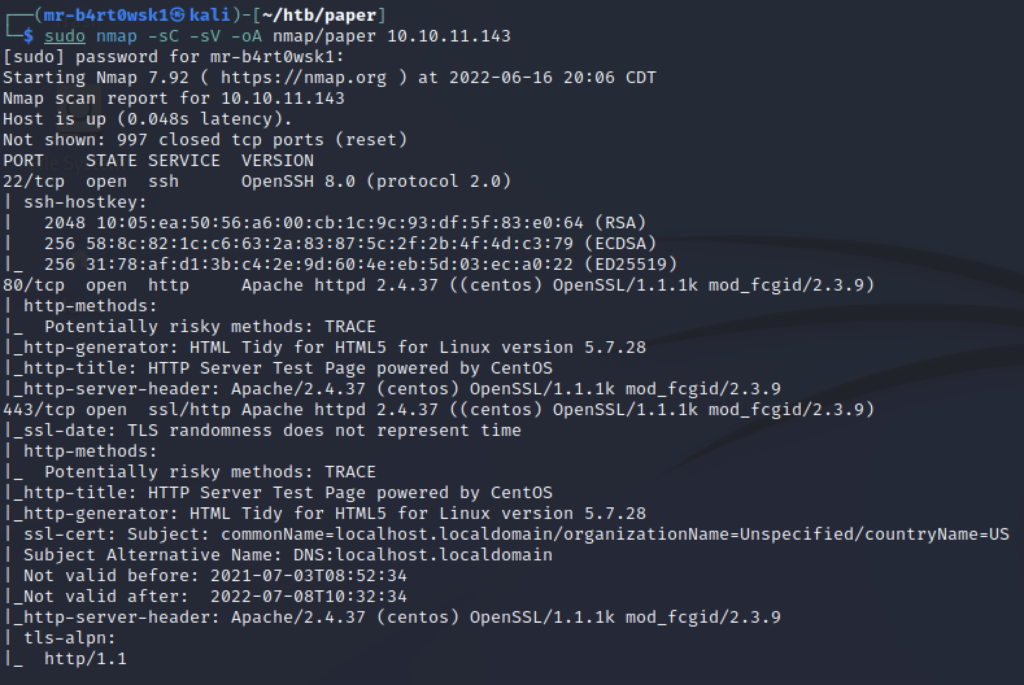1024x685 pixels.
Task: Click the 22/tcp port entry
Action: [x=34, y=182]
